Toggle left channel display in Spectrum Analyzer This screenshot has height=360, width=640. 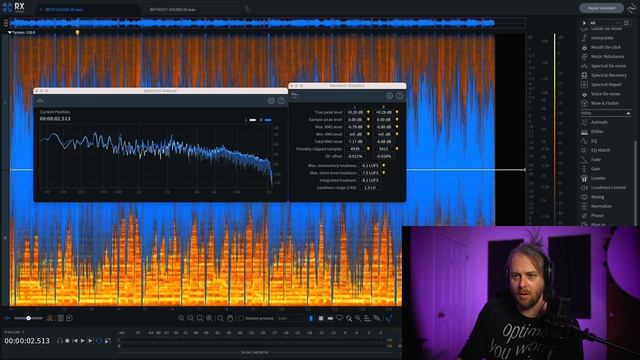253,120
